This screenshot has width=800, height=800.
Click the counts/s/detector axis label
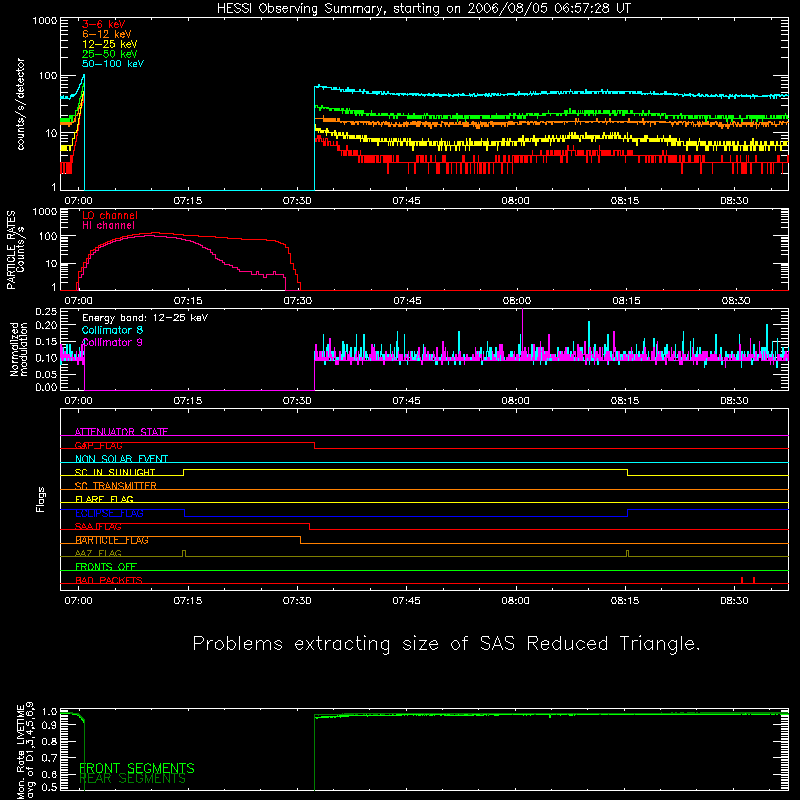[20, 104]
